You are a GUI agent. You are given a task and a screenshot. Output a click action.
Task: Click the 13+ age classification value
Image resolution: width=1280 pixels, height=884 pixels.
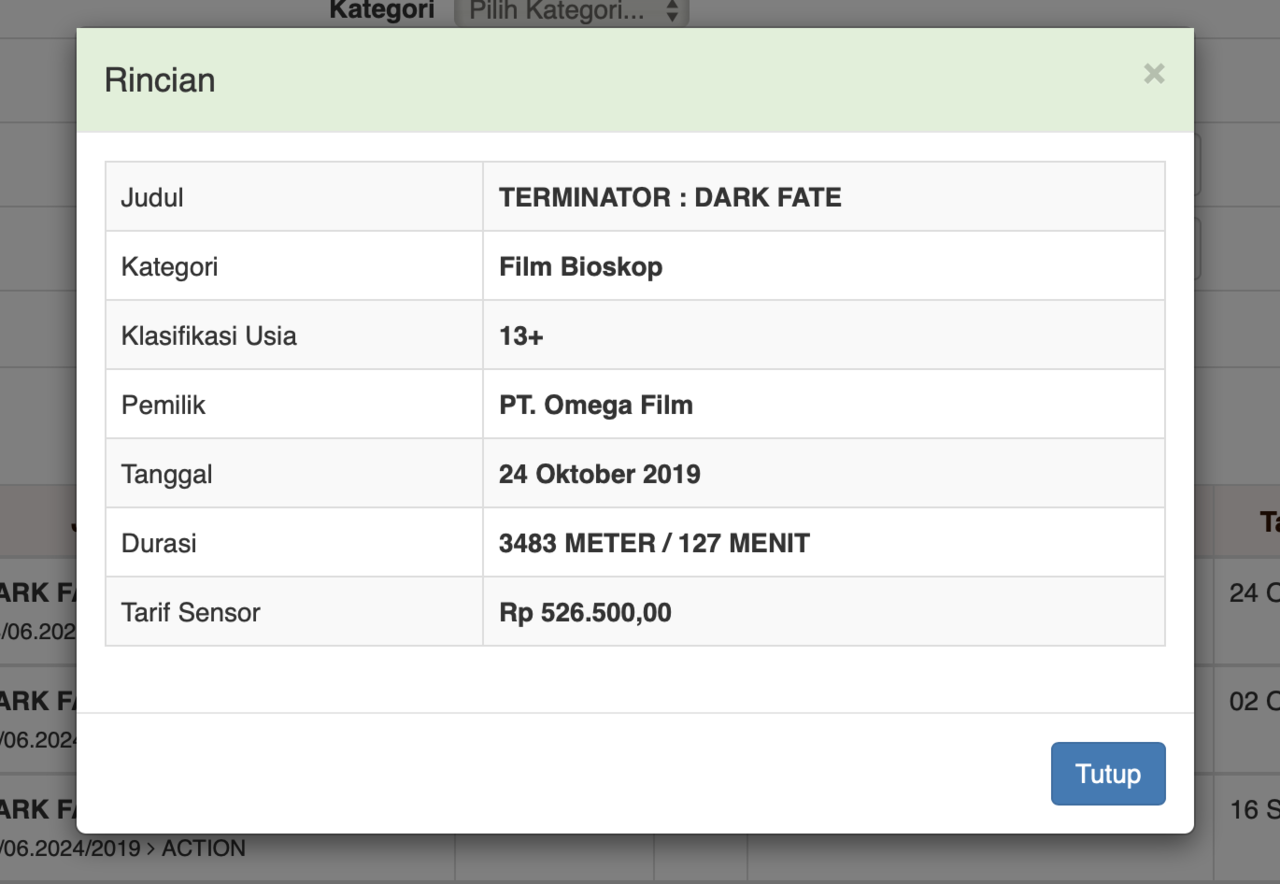click(x=521, y=336)
